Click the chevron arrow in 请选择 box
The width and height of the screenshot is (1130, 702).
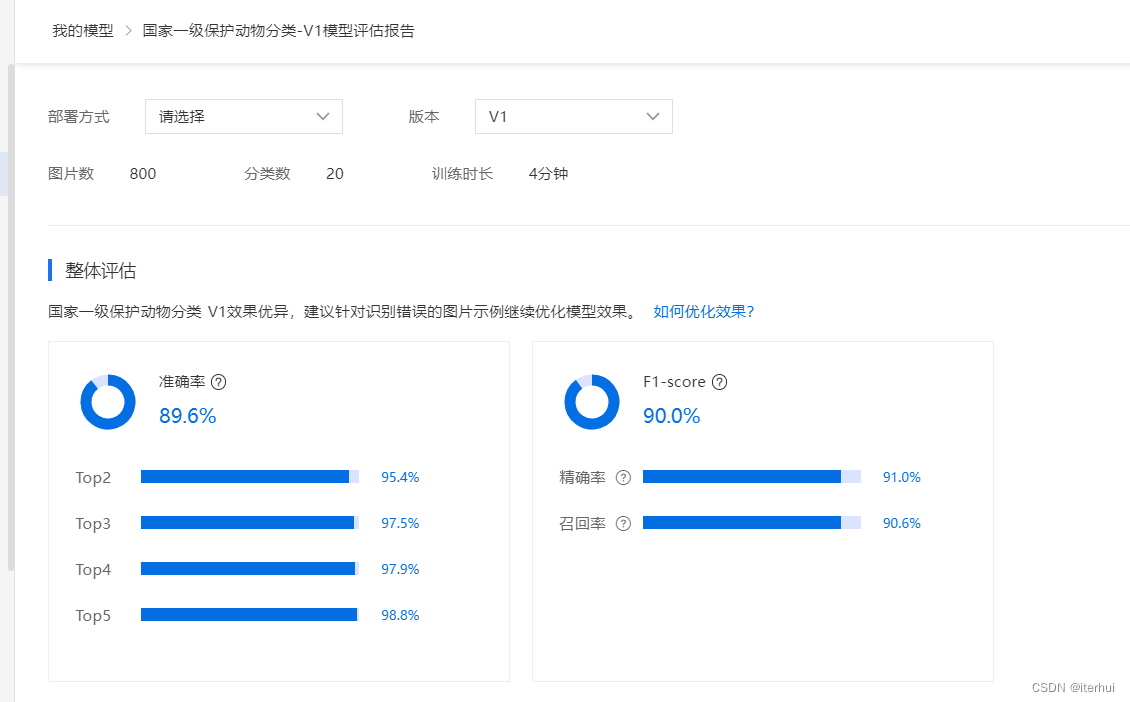point(323,117)
